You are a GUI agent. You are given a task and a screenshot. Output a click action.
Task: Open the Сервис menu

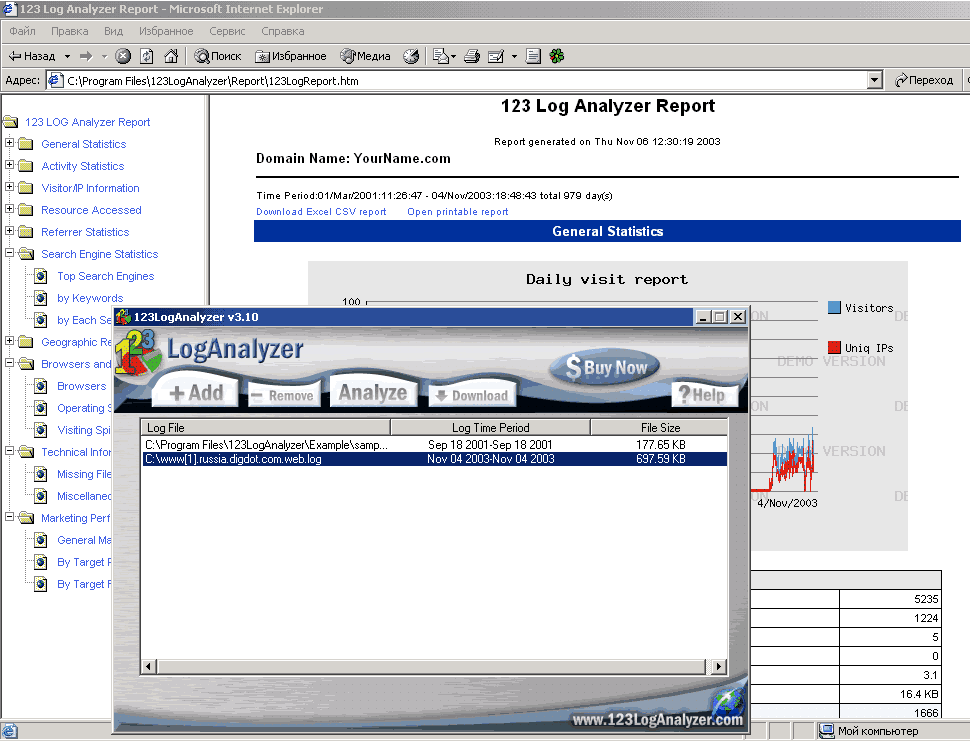227,31
